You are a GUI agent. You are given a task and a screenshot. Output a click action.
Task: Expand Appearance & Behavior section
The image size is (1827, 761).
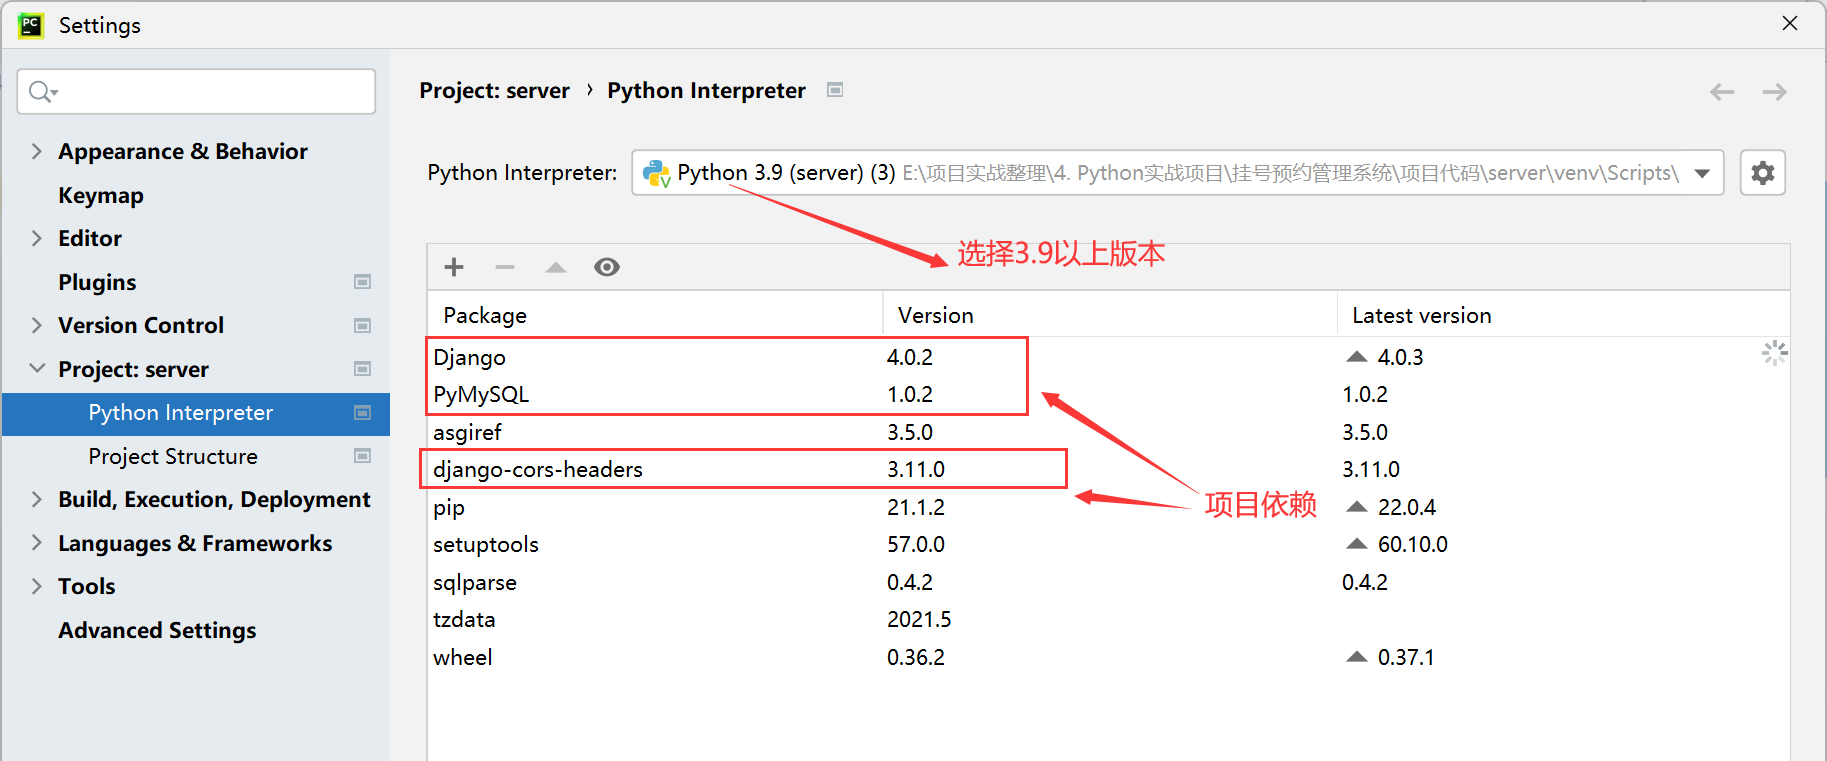click(37, 151)
